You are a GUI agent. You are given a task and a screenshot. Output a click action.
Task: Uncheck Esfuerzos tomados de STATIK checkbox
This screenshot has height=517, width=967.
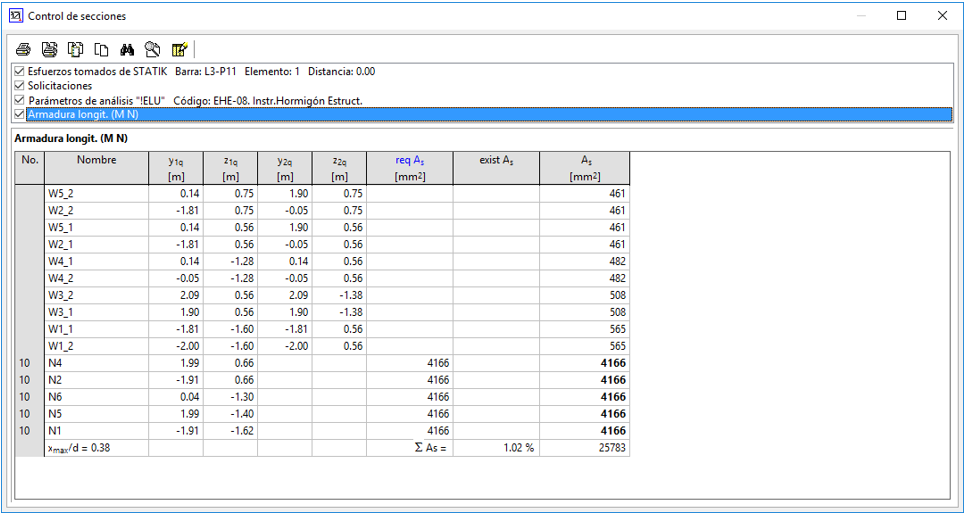tap(19, 72)
